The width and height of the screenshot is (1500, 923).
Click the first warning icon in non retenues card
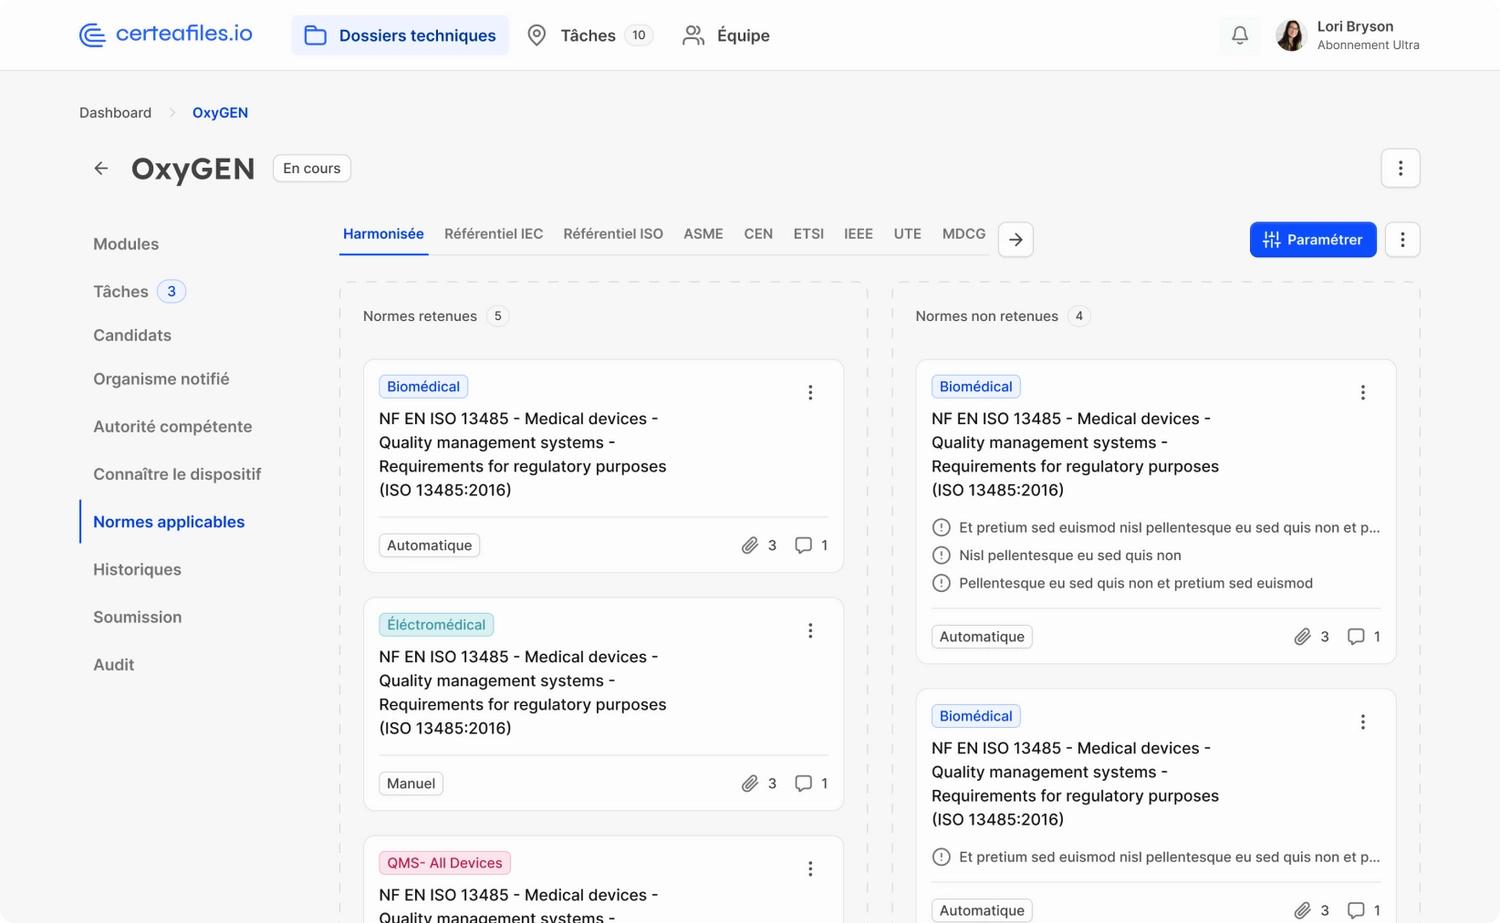pyautogui.click(x=941, y=527)
